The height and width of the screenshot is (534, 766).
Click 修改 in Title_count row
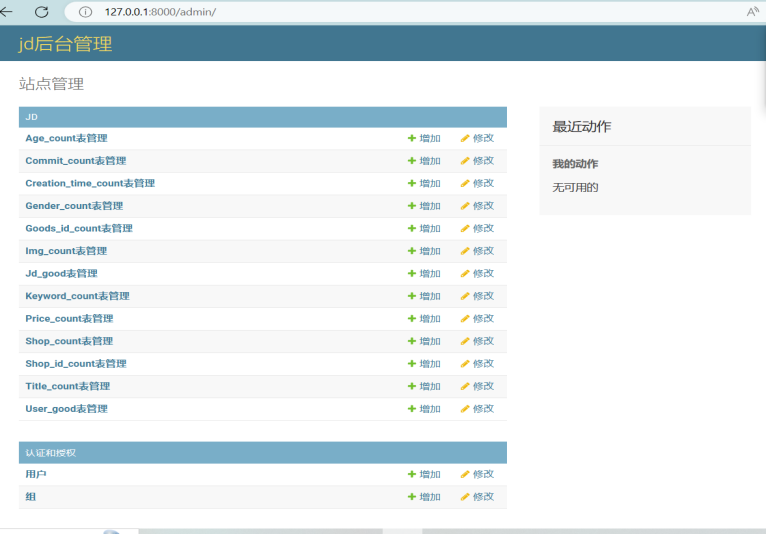point(477,386)
